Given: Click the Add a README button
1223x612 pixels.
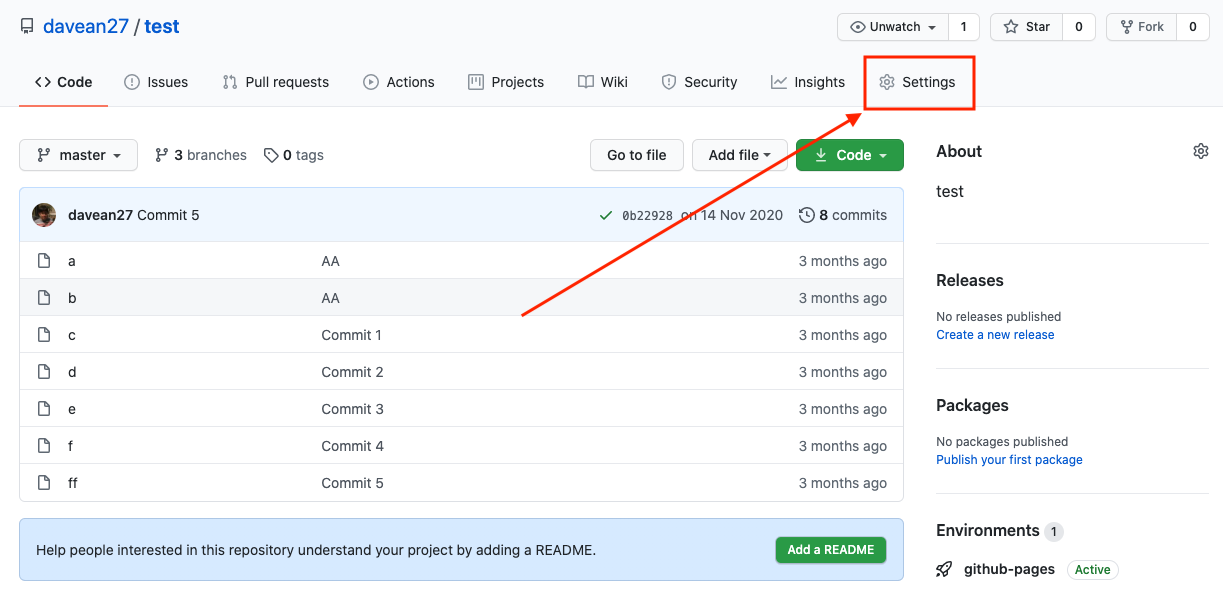Looking at the screenshot, I should (831, 550).
